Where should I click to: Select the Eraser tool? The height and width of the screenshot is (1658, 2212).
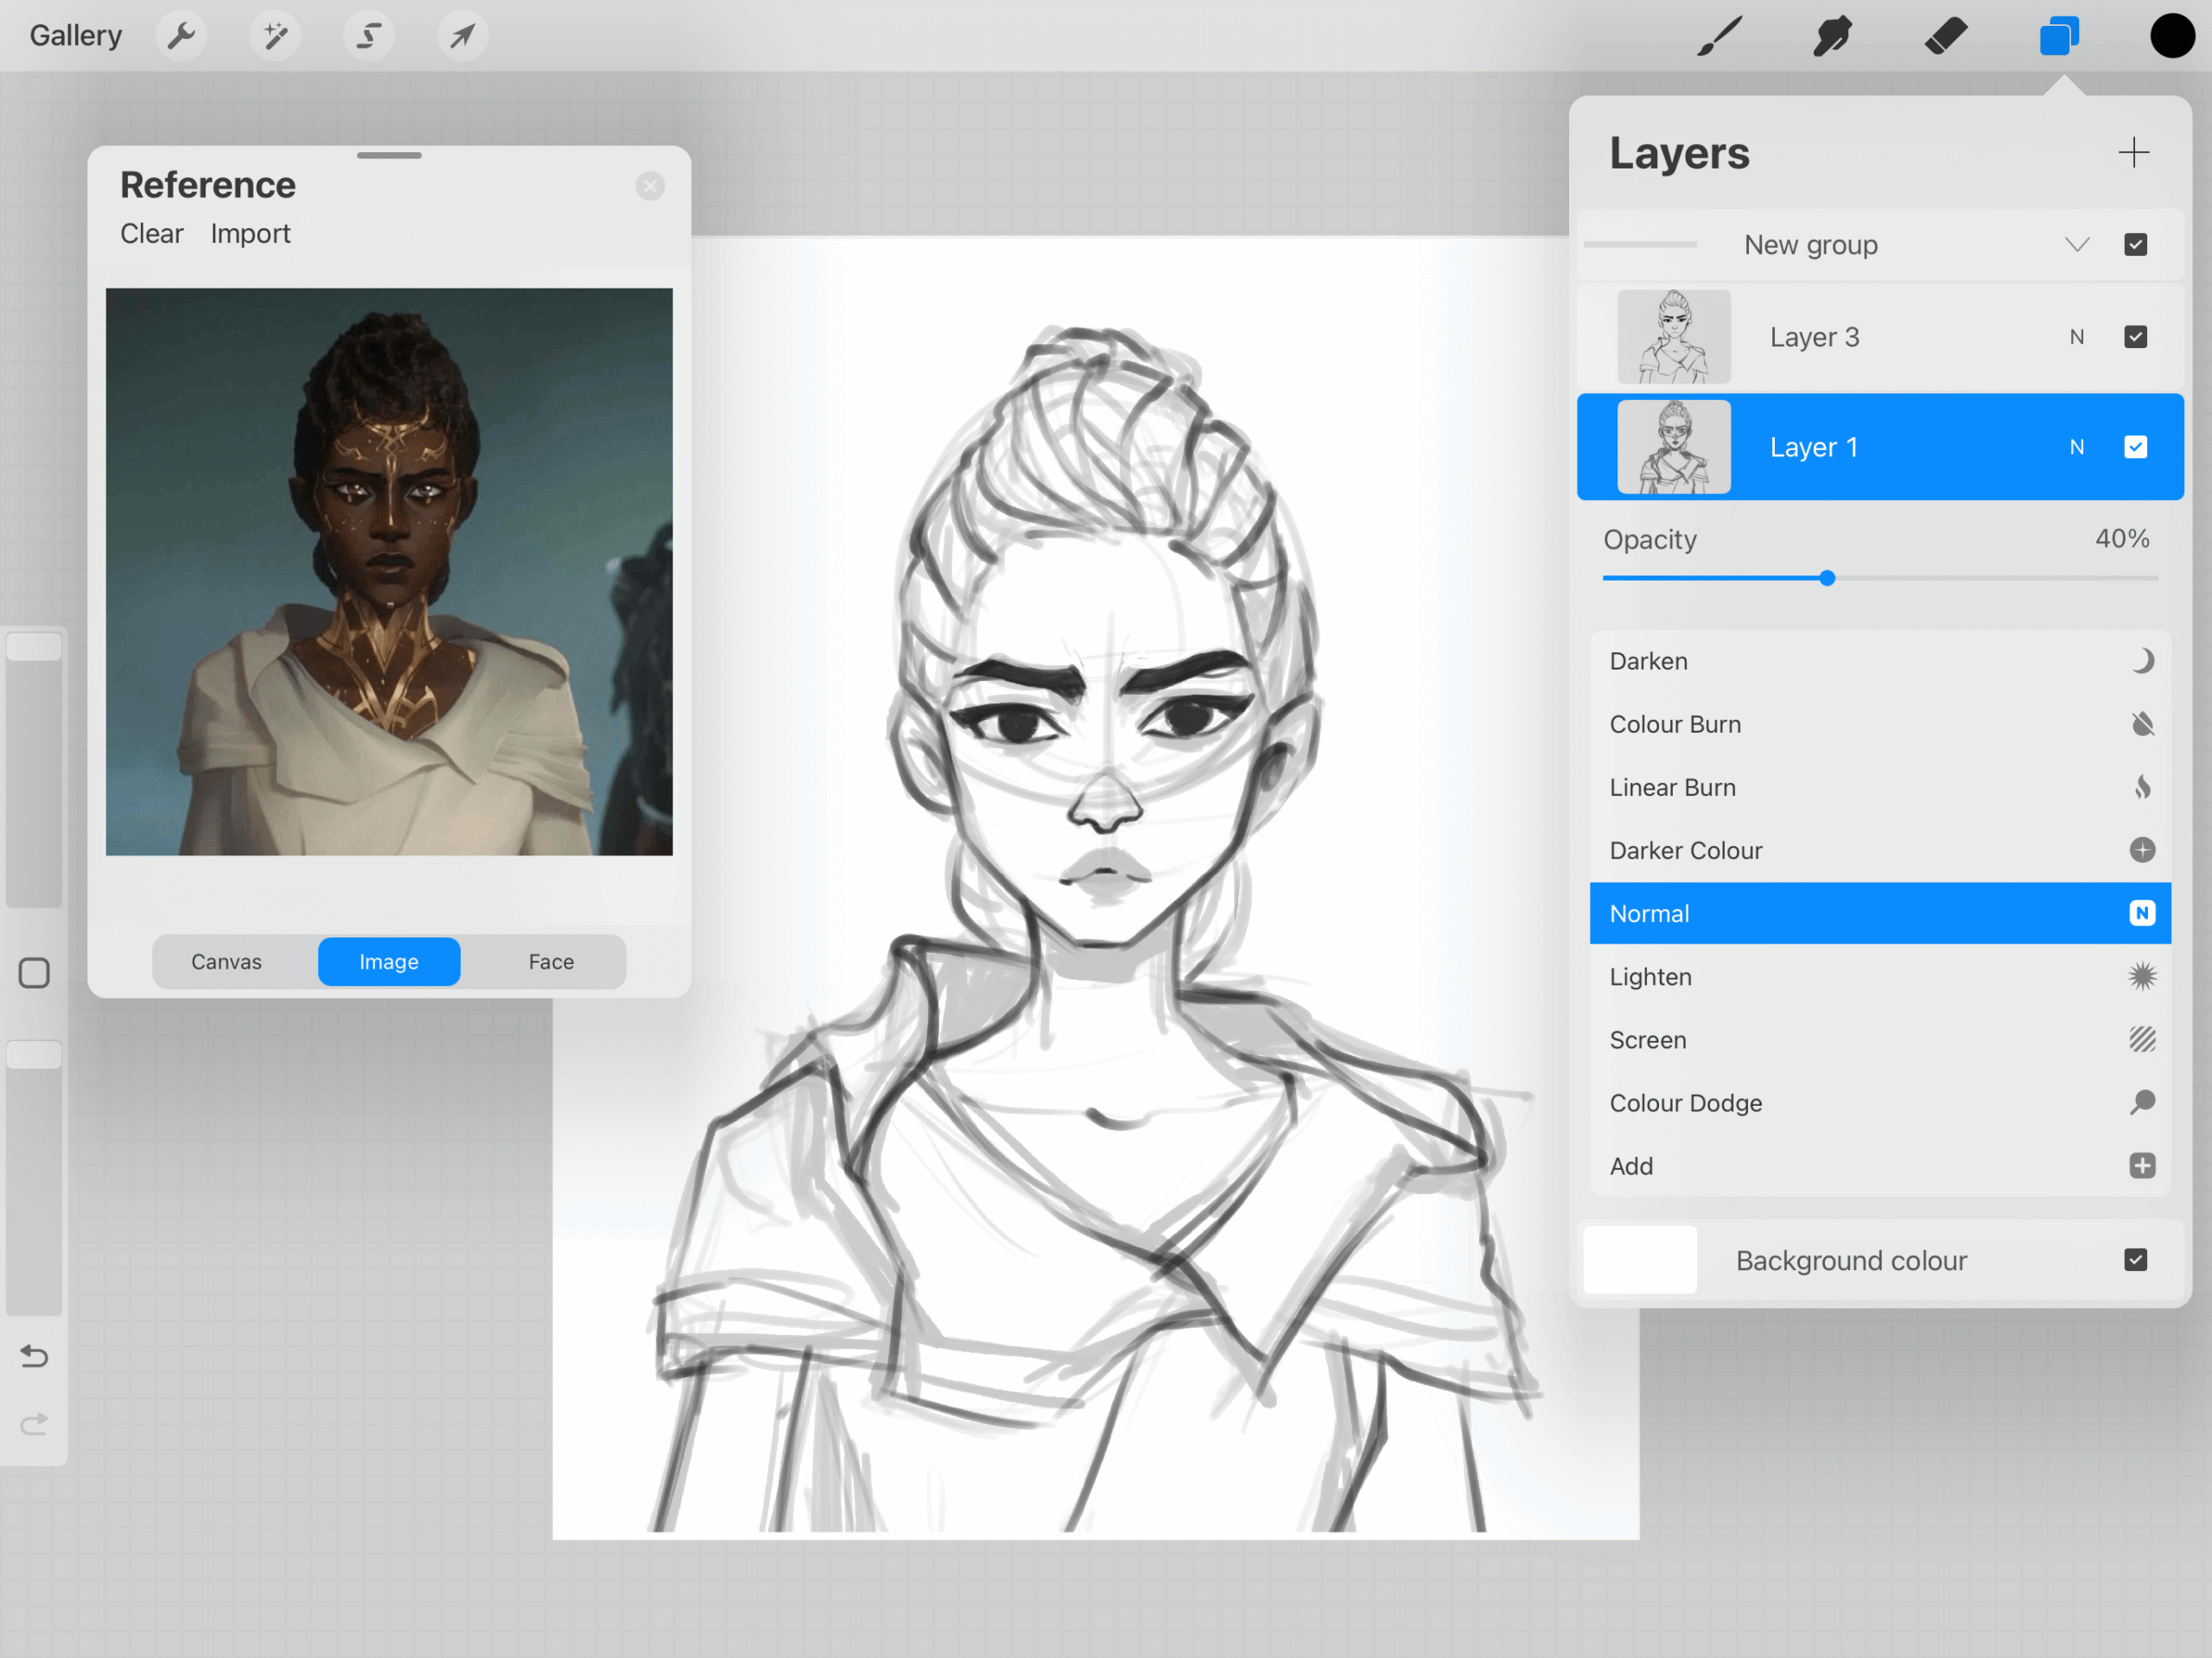pos(1945,36)
